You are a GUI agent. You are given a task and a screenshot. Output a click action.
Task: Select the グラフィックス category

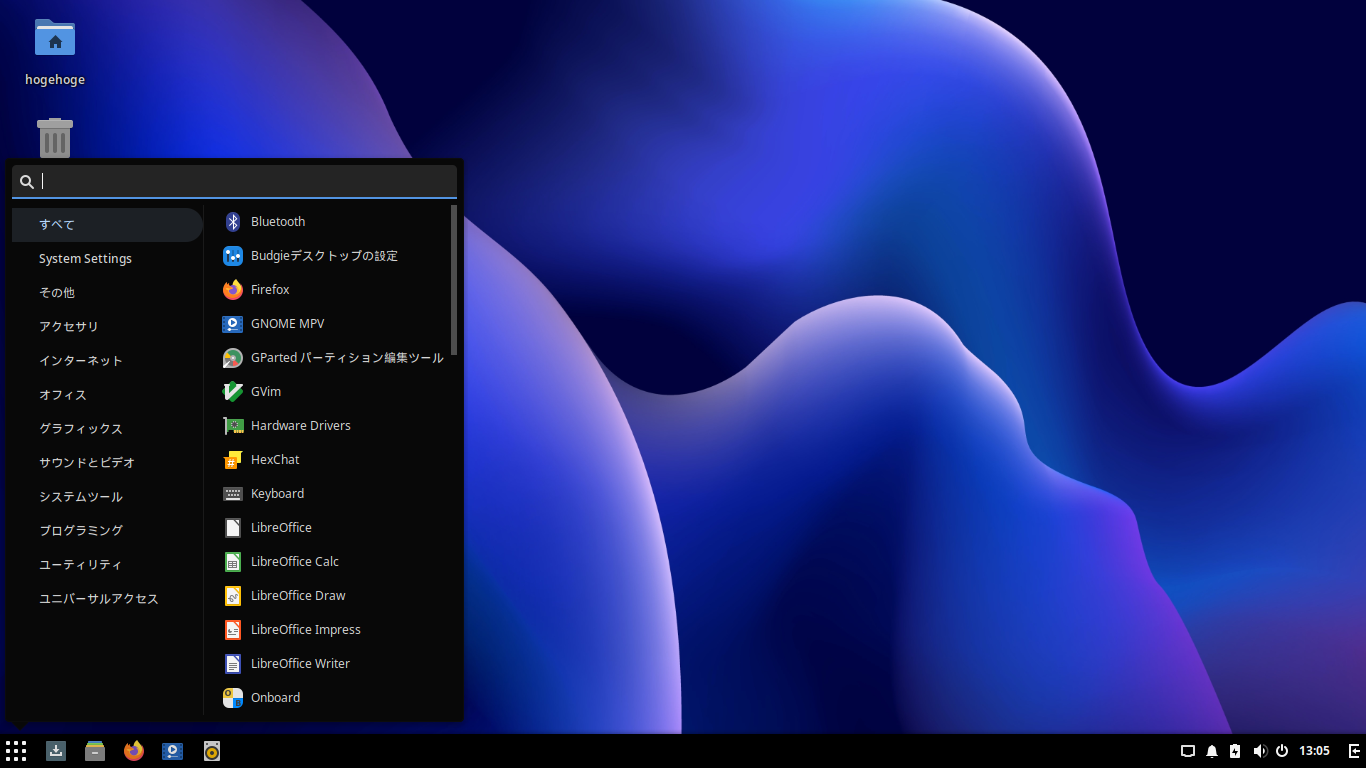tap(107, 429)
